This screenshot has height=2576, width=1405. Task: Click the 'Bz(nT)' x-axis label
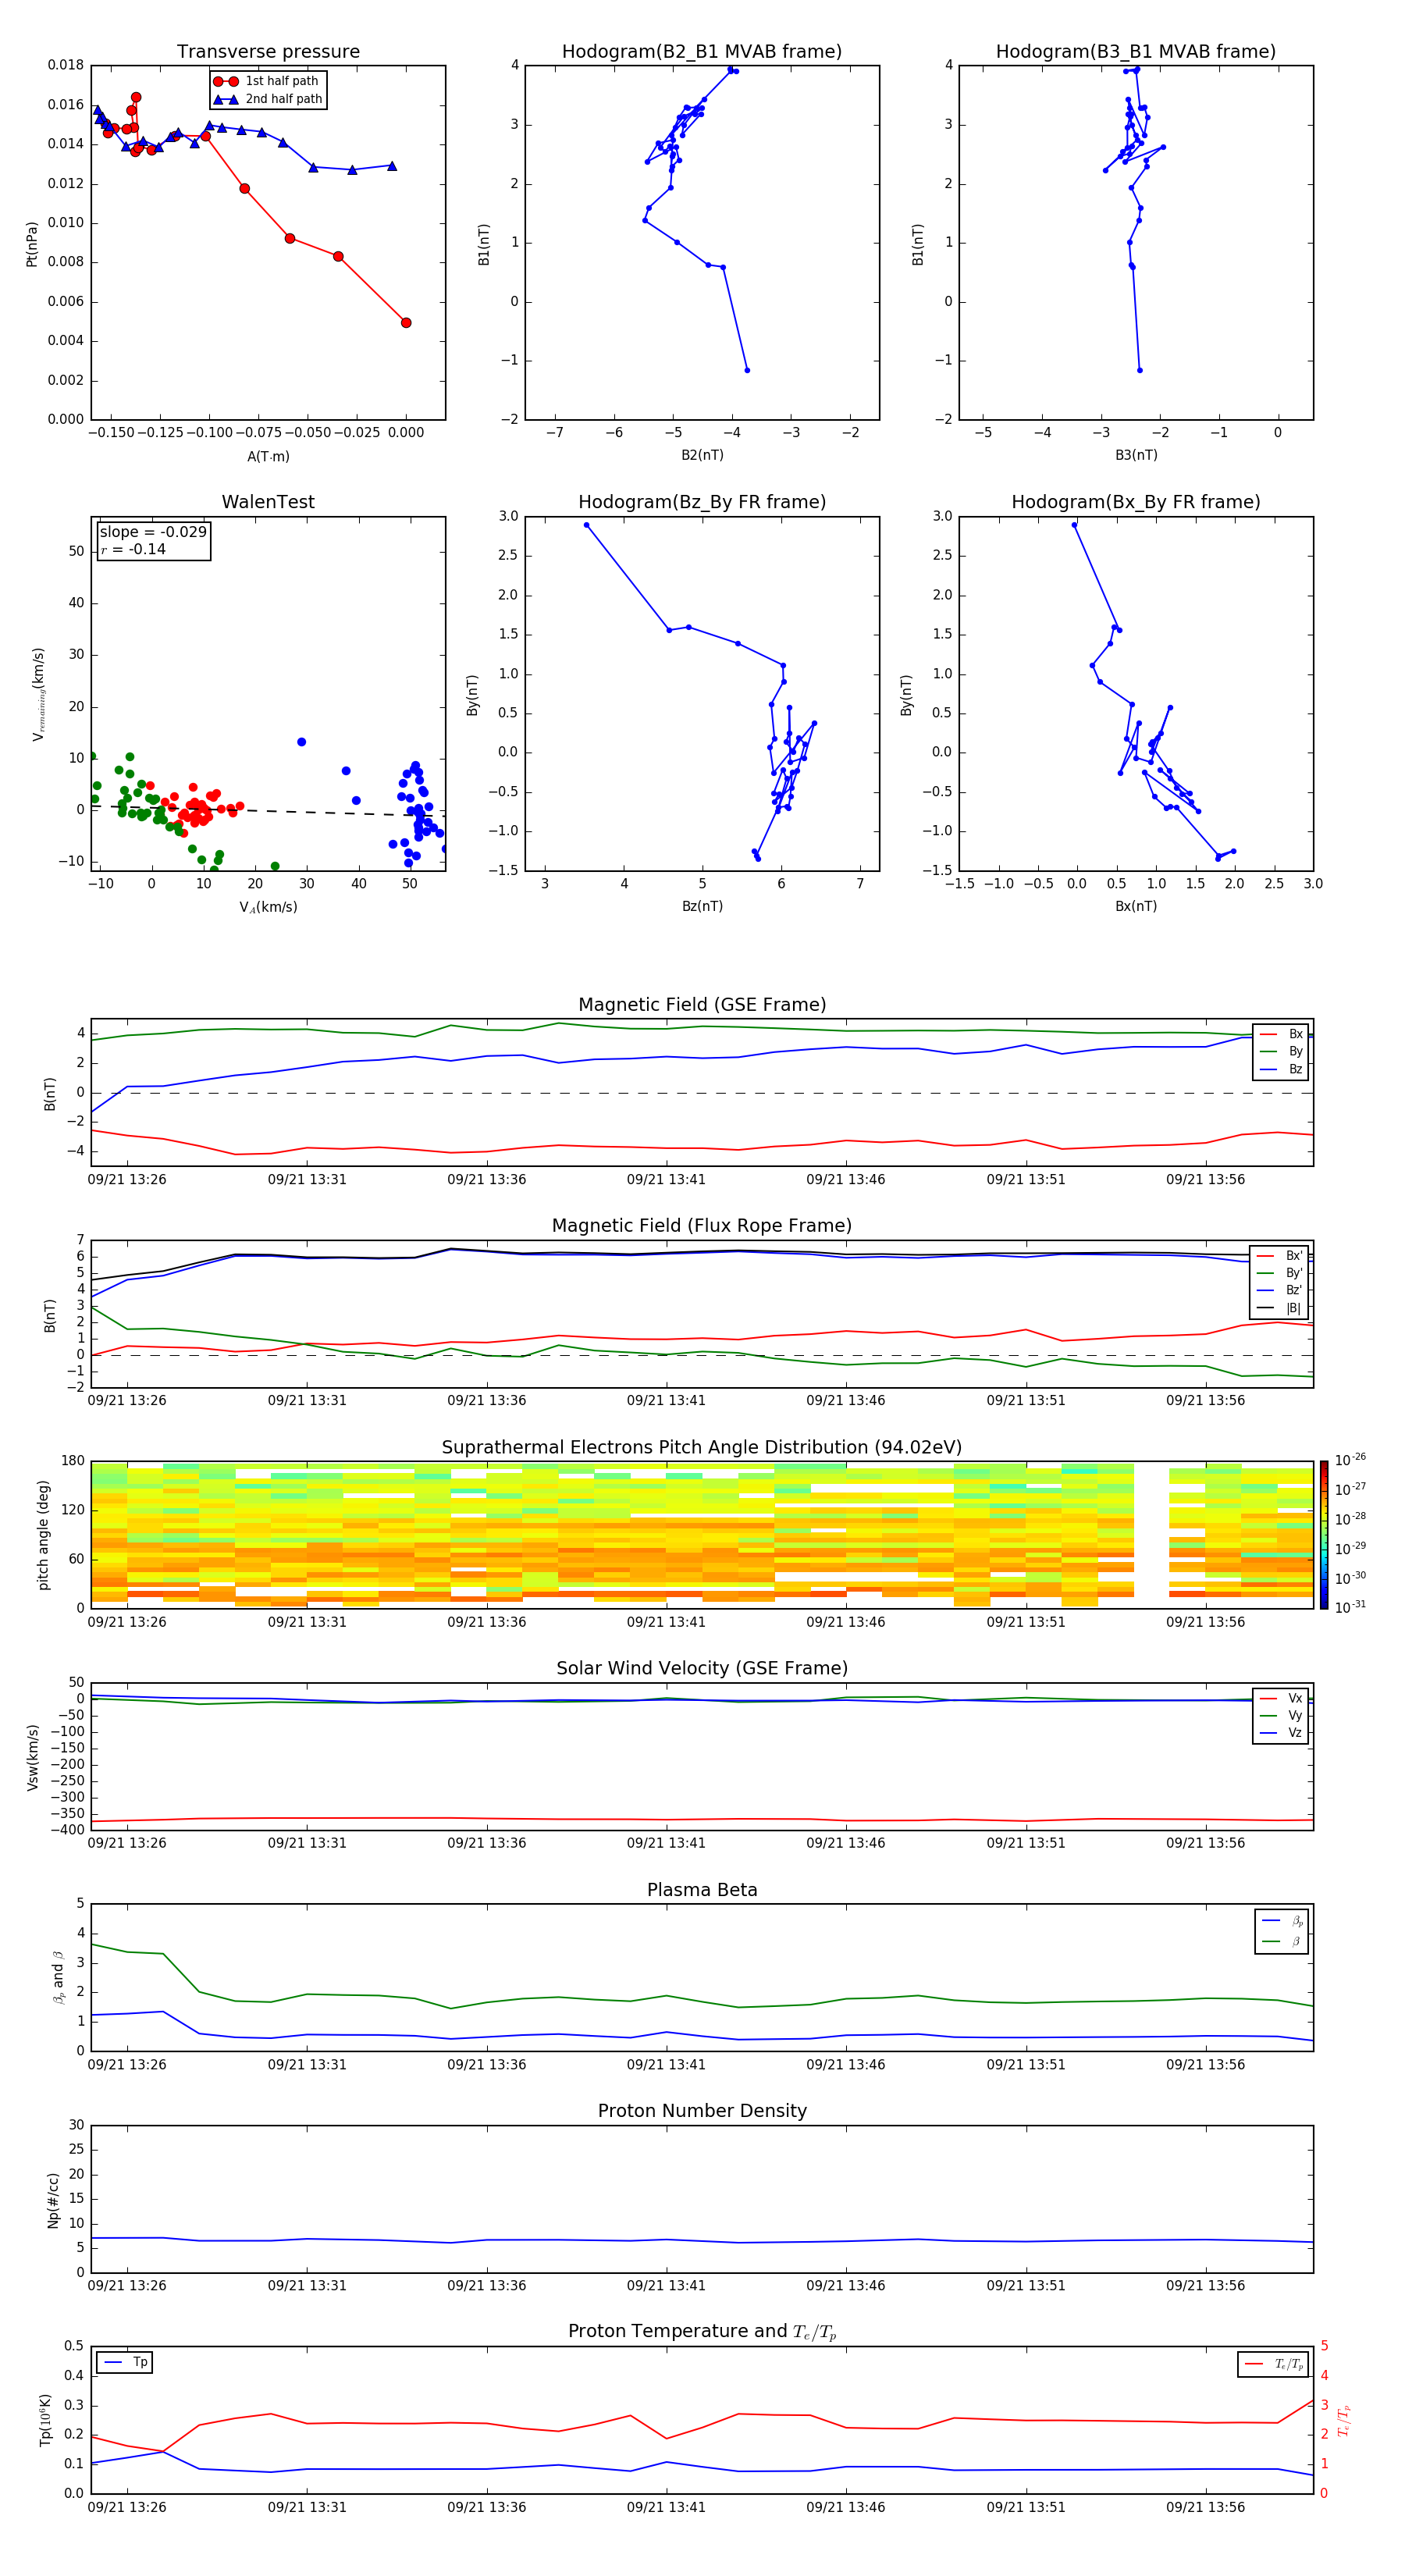(702, 906)
